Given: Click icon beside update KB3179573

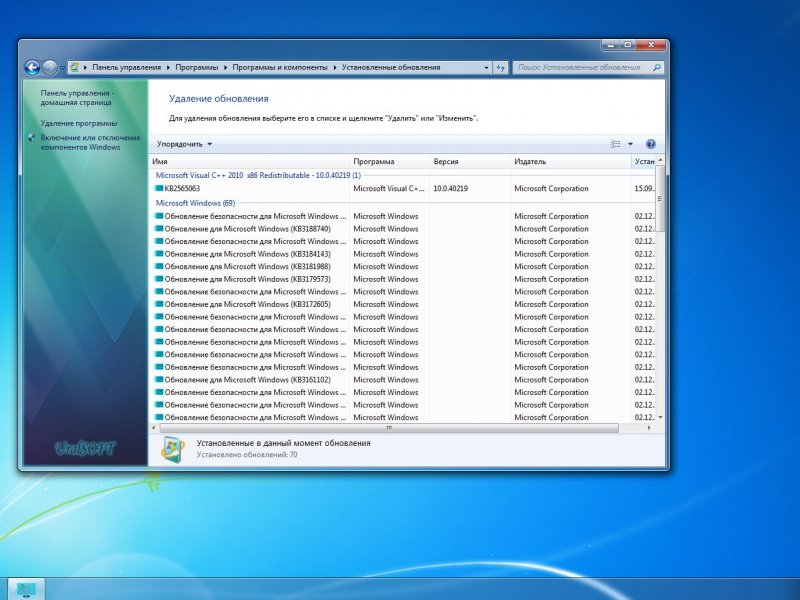Looking at the screenshot, I should point(159,279).
